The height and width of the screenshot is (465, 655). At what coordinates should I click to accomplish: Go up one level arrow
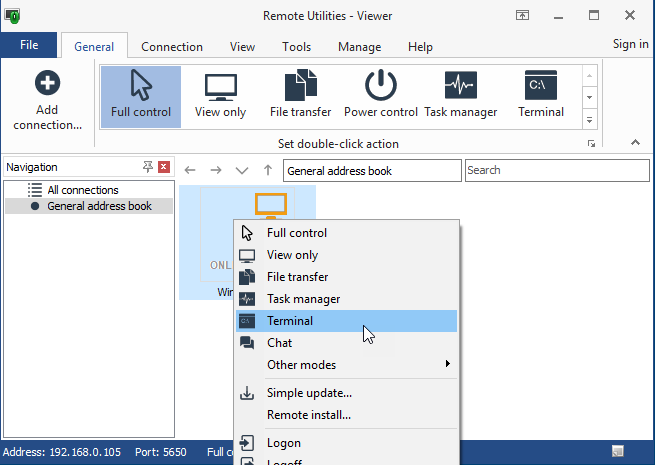[x=268, y=170]
